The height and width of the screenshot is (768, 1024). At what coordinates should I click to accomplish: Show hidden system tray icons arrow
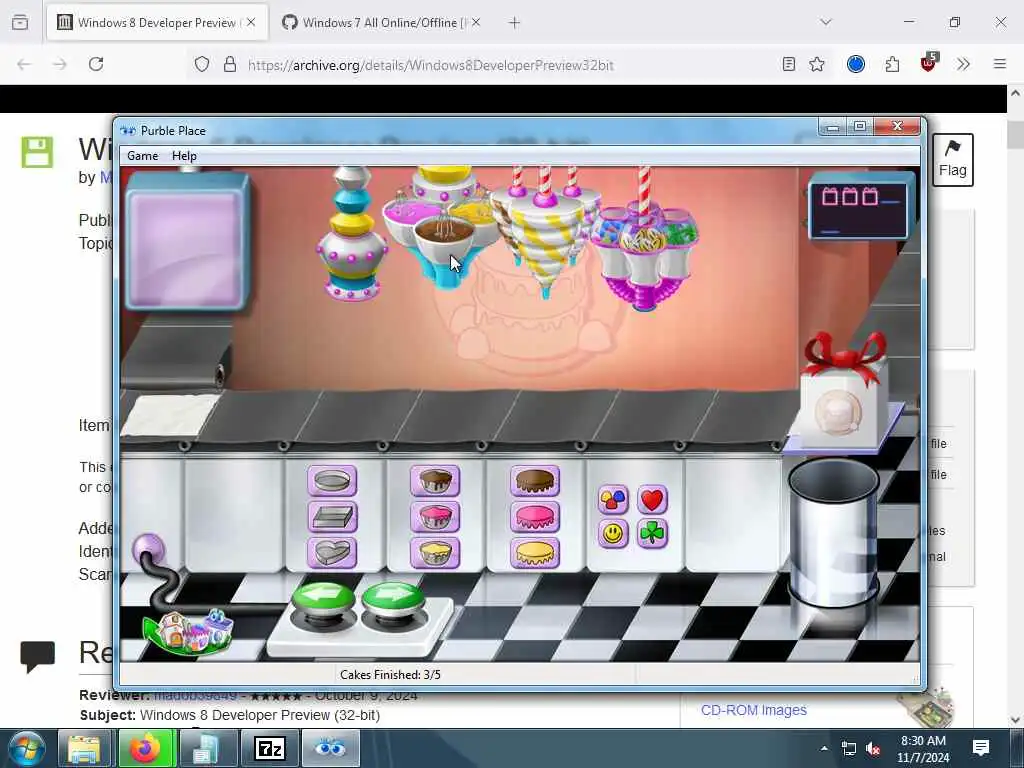(824, 748)
